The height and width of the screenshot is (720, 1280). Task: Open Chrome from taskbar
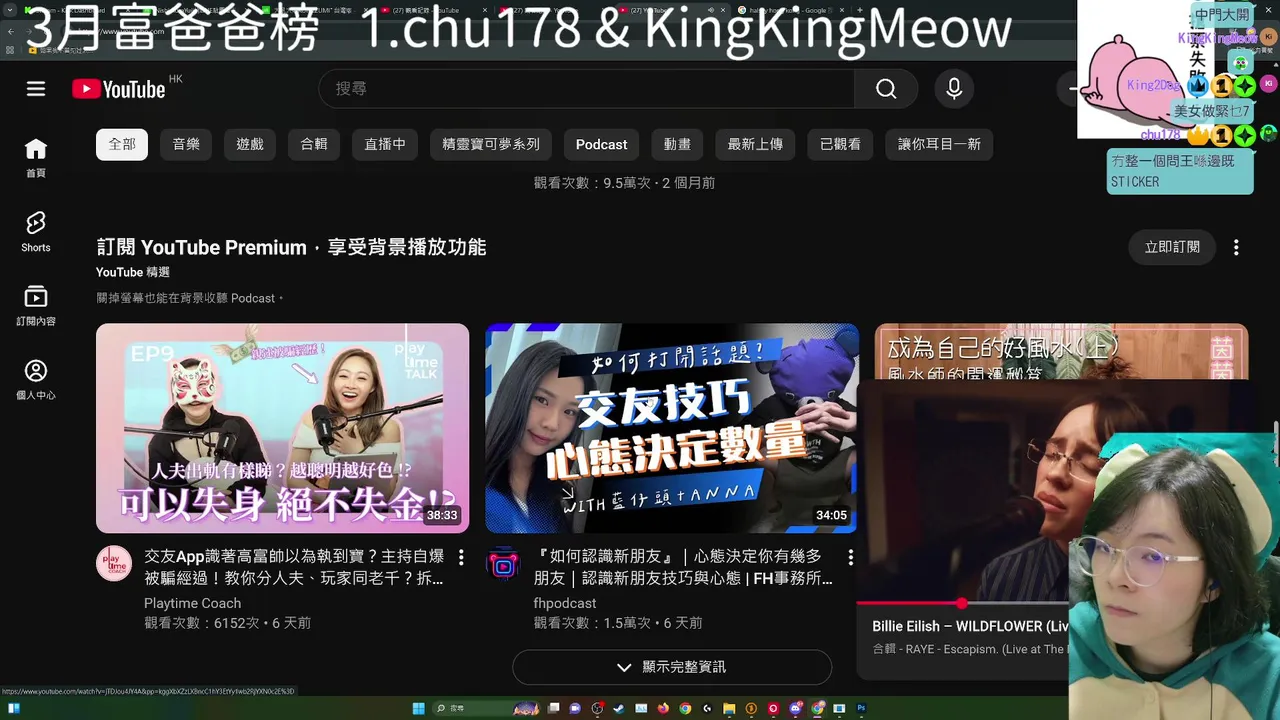685,709
